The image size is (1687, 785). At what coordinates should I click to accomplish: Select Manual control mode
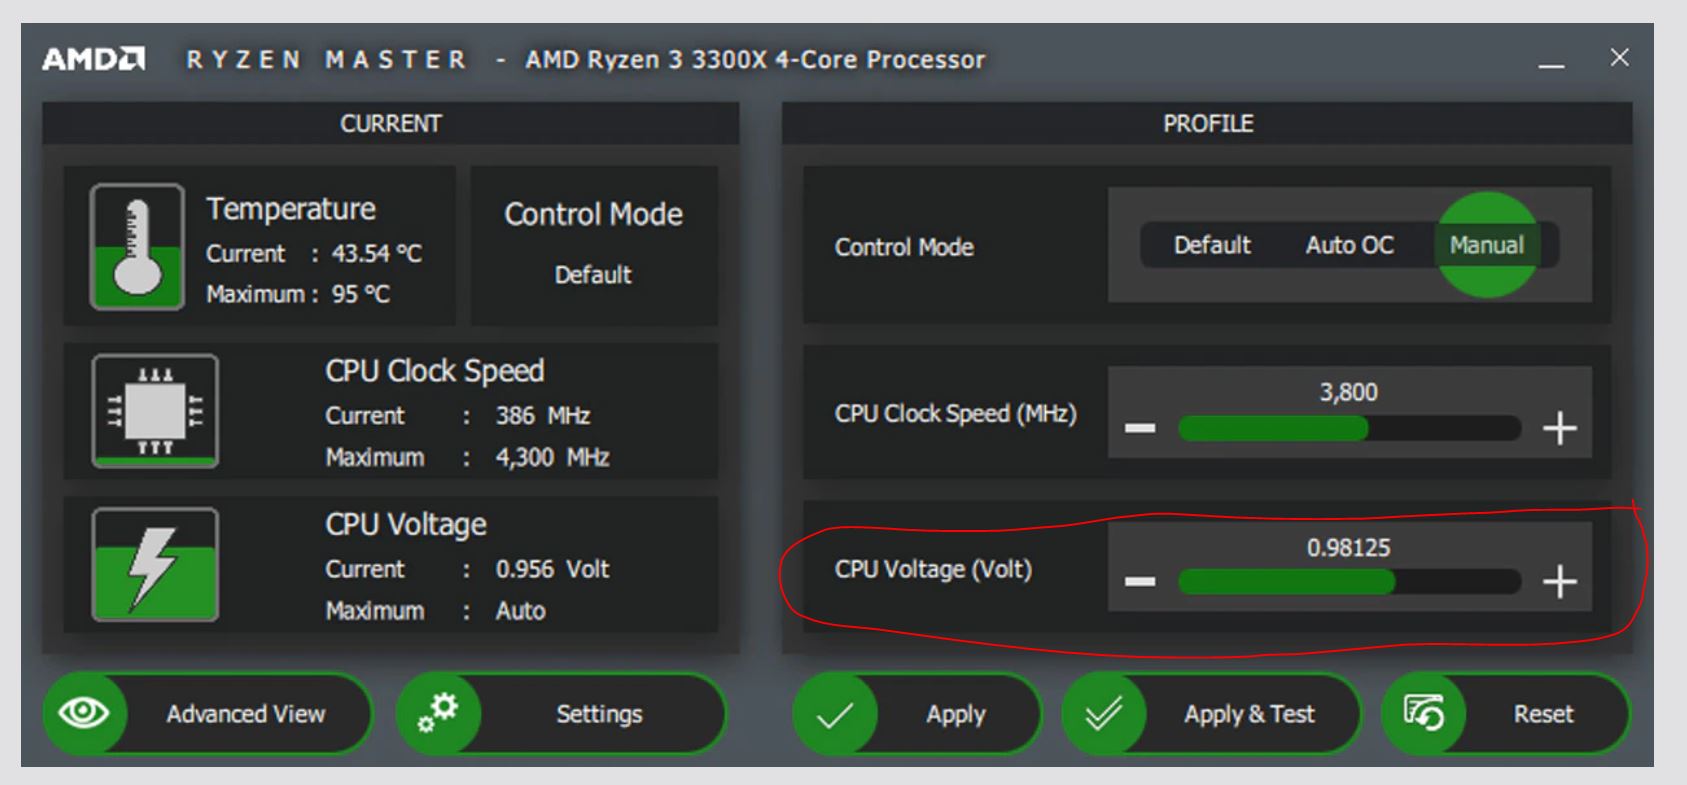point(1486,245)
